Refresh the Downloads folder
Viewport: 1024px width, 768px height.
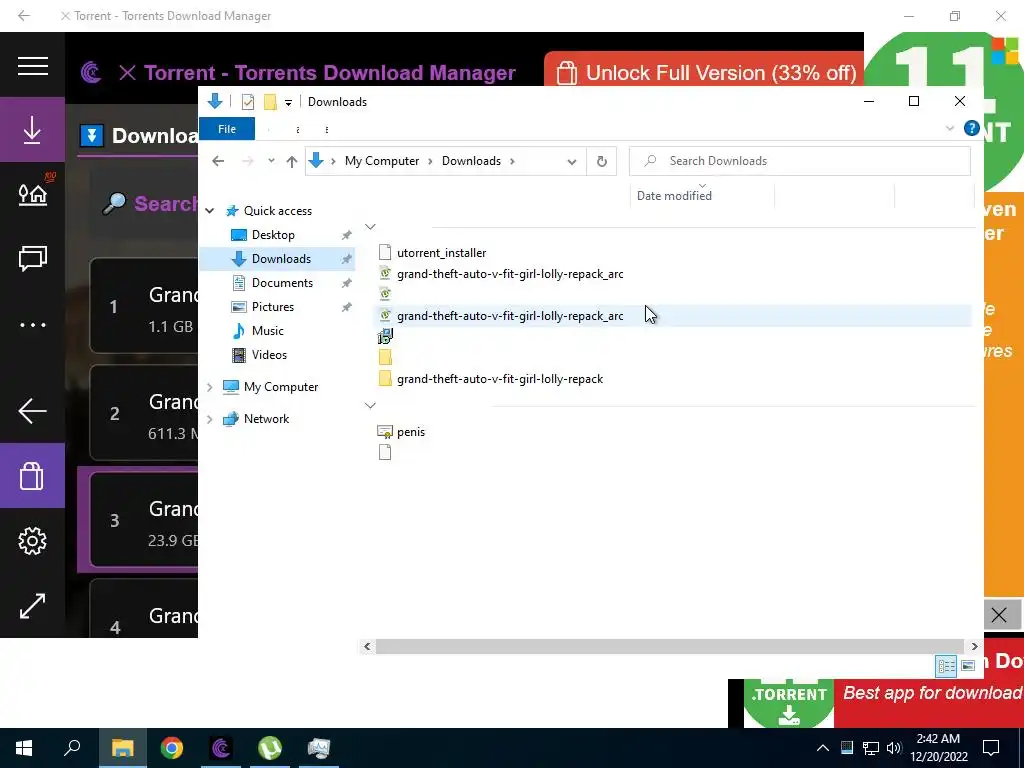coord(601,161)
